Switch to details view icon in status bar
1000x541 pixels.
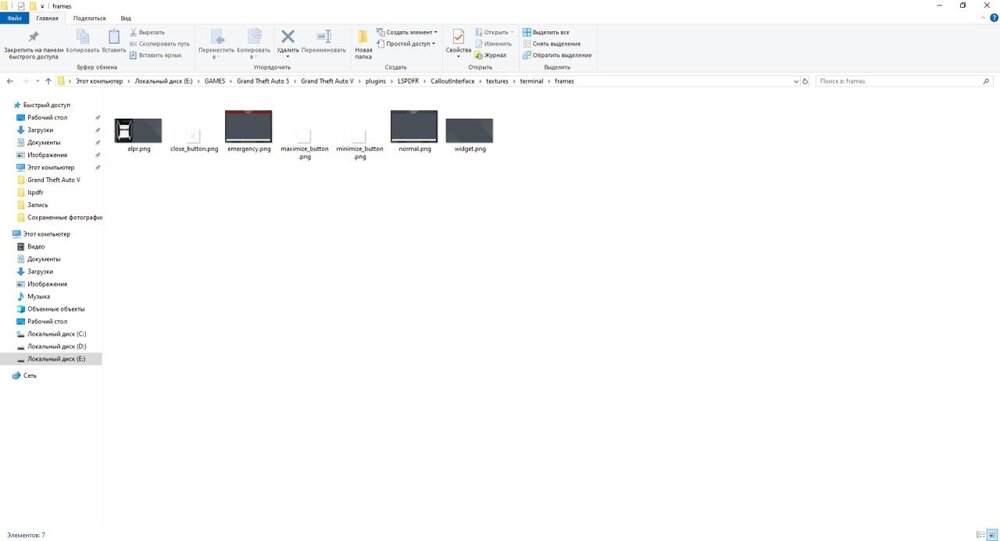[981, 535]
